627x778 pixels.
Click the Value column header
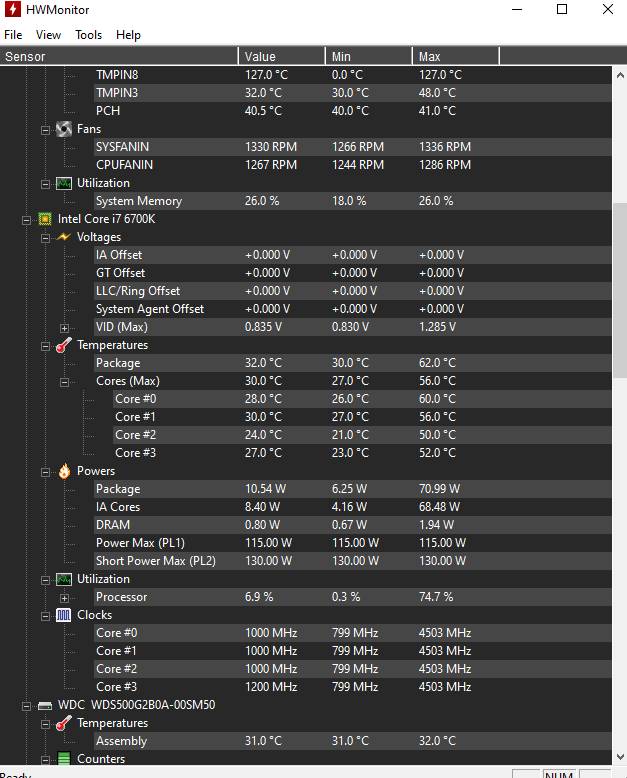282,56
